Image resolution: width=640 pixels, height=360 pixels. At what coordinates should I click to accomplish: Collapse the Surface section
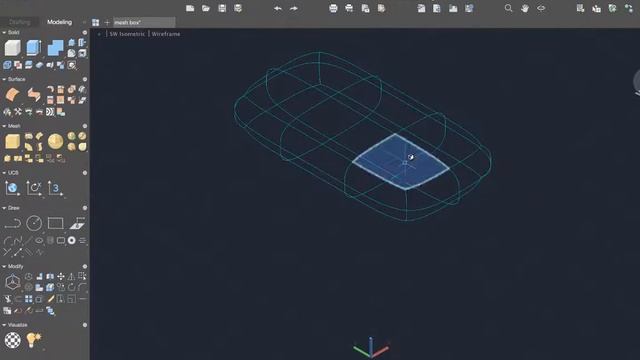tap(4, 79)
